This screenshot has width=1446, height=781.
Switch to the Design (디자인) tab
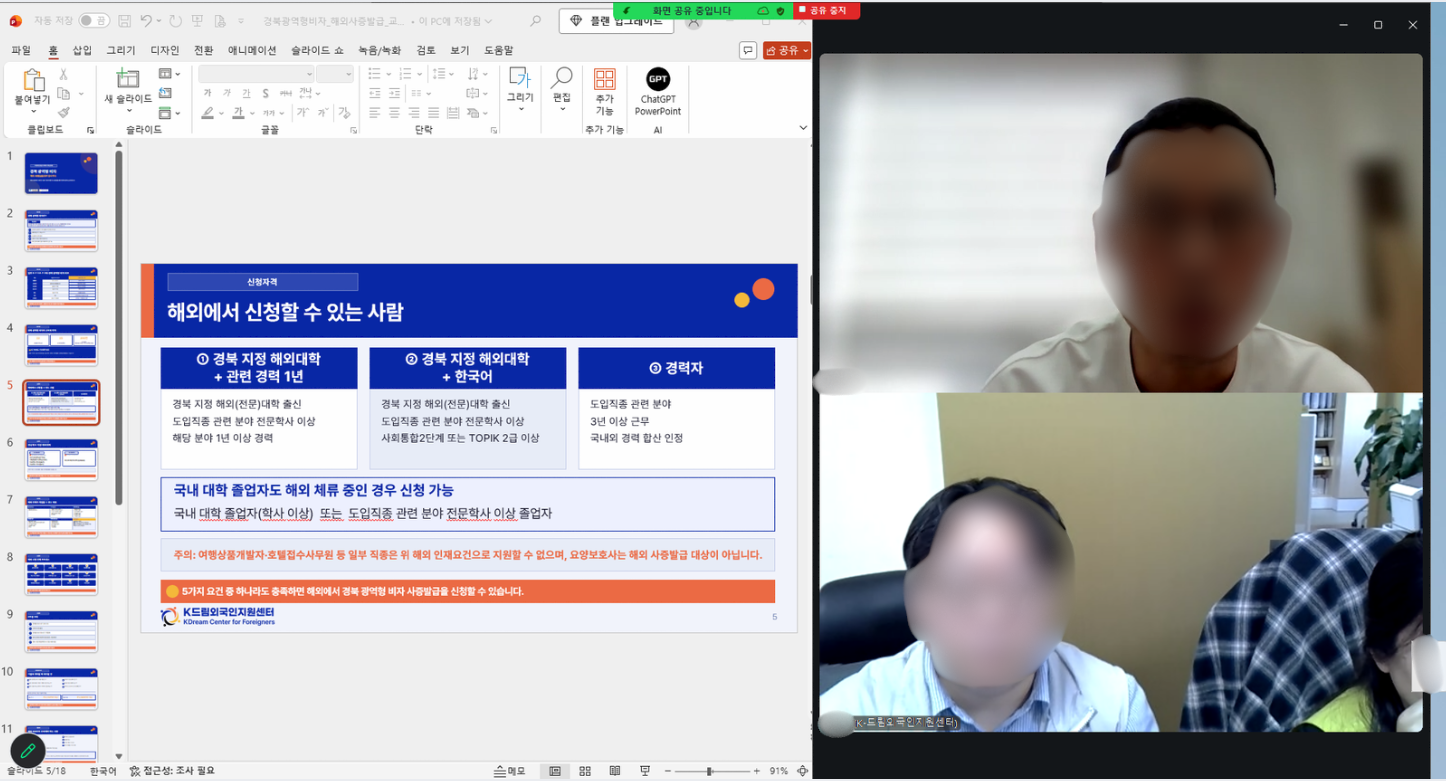(x=165, y=50)
